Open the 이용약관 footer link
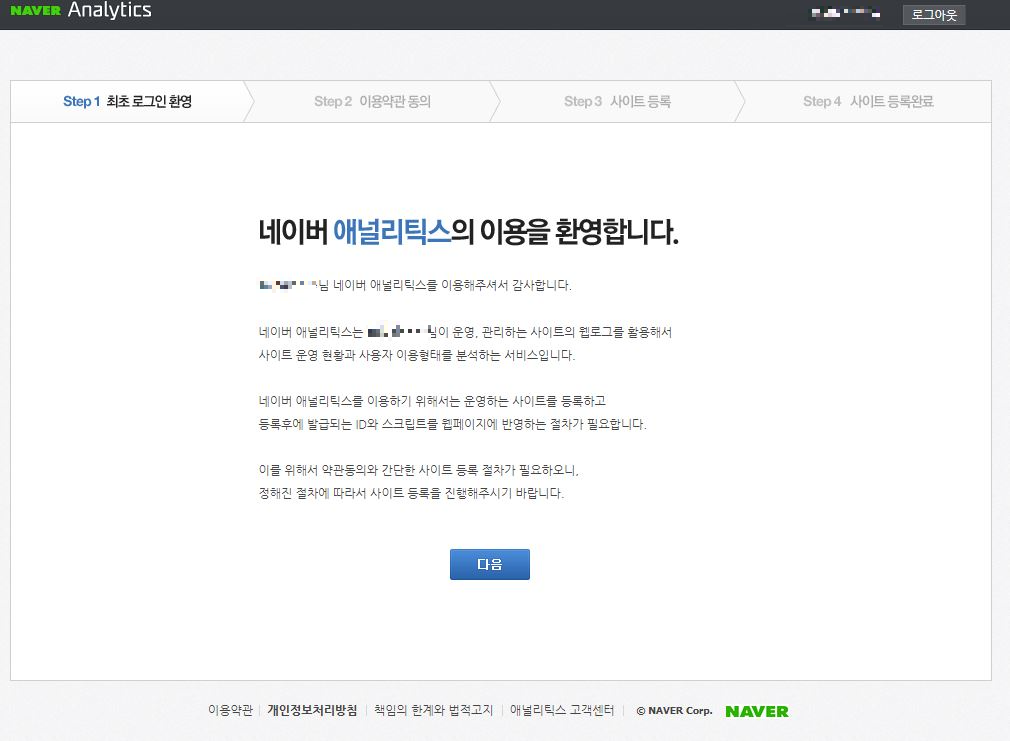The height and width of the screenshot is (741, 1010). point(230,710)
